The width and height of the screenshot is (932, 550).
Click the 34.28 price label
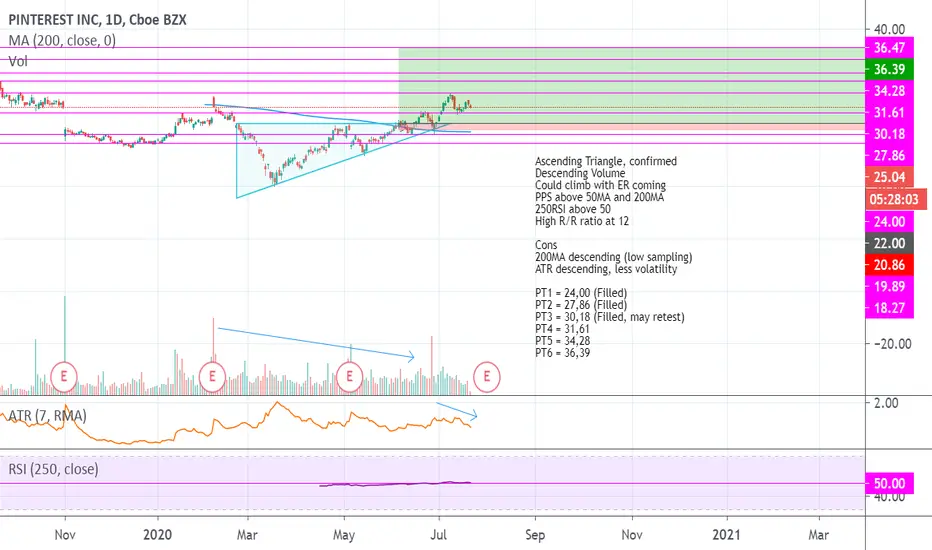pyautogui.click(x=889, y=90)
